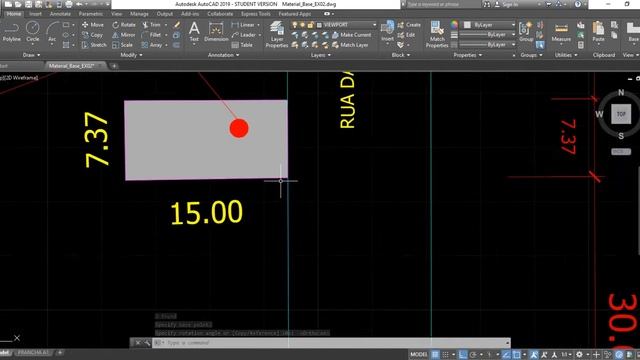Expand the Block panel dropdown
The height and width of the screenshot is (360, 640).
(401, 55)
